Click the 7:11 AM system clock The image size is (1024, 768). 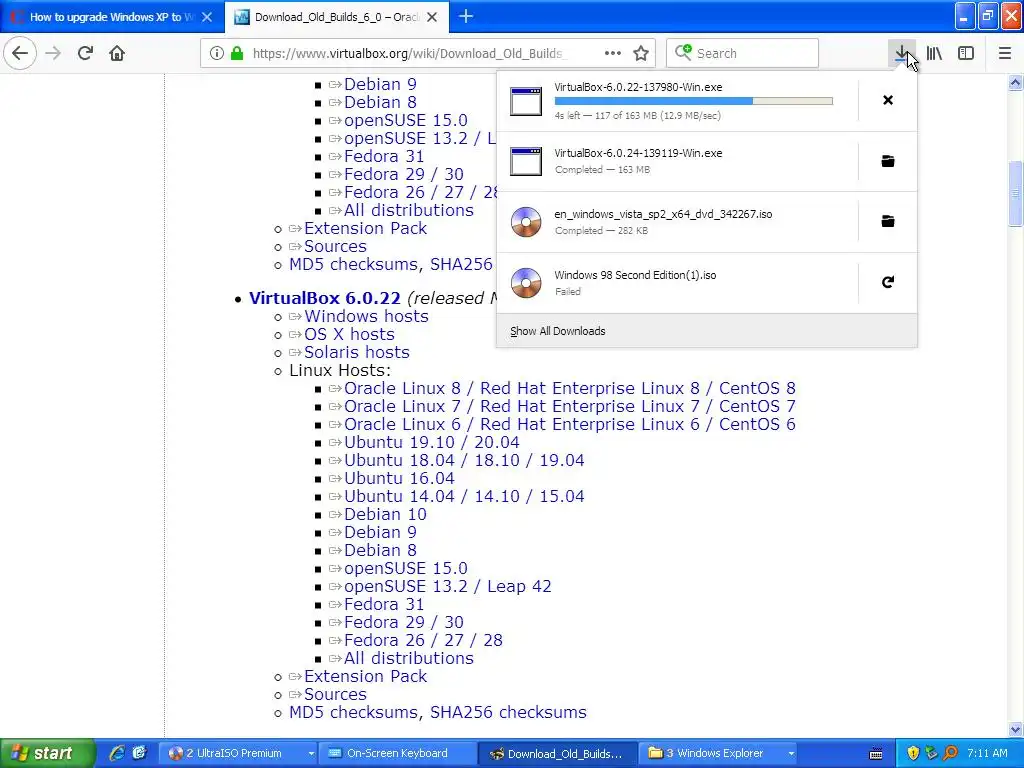[x=987, y=753]
